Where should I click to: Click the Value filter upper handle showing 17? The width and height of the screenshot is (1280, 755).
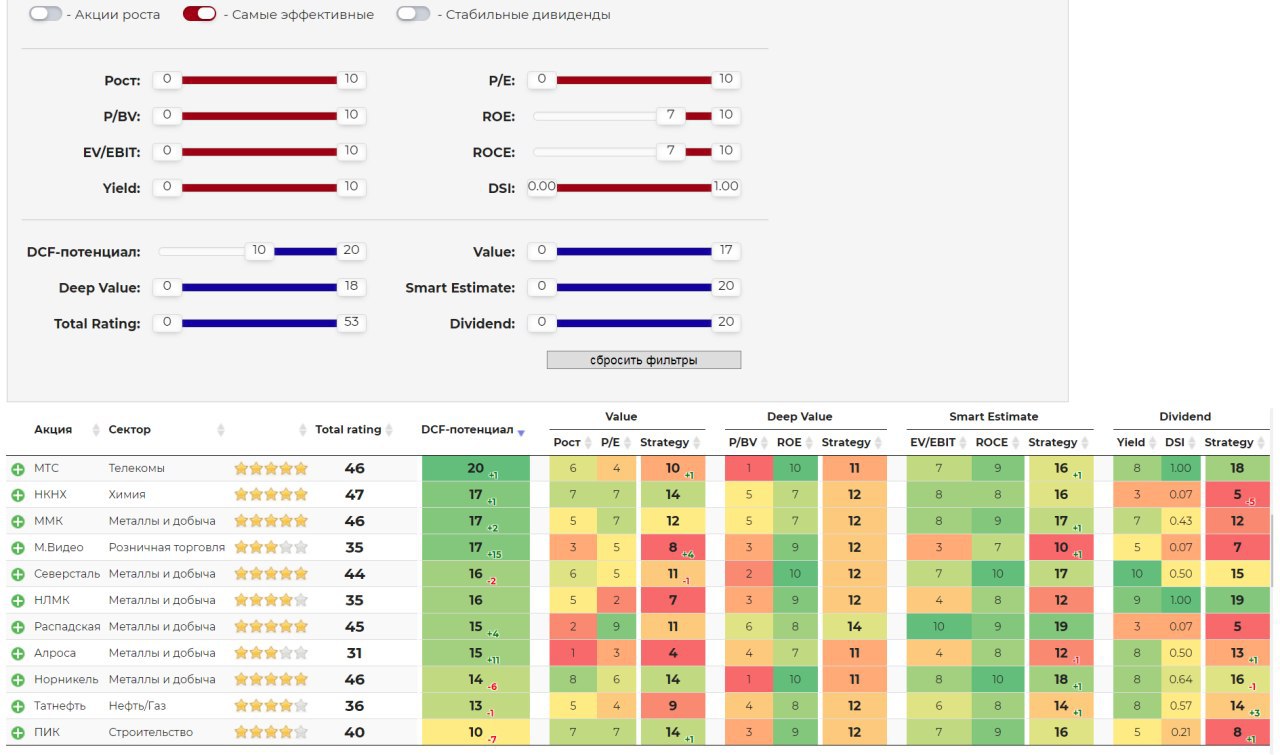726,251
